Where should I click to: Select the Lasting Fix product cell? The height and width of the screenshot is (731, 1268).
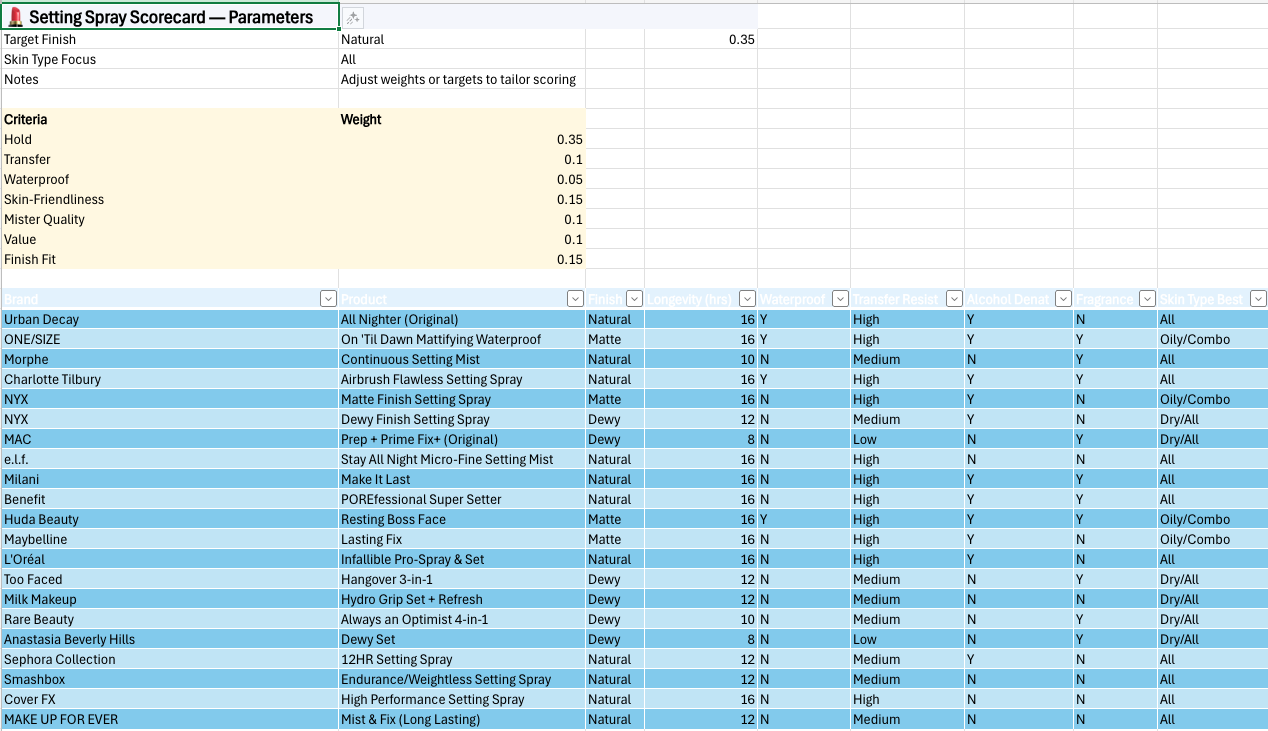[x=462, y=539]
